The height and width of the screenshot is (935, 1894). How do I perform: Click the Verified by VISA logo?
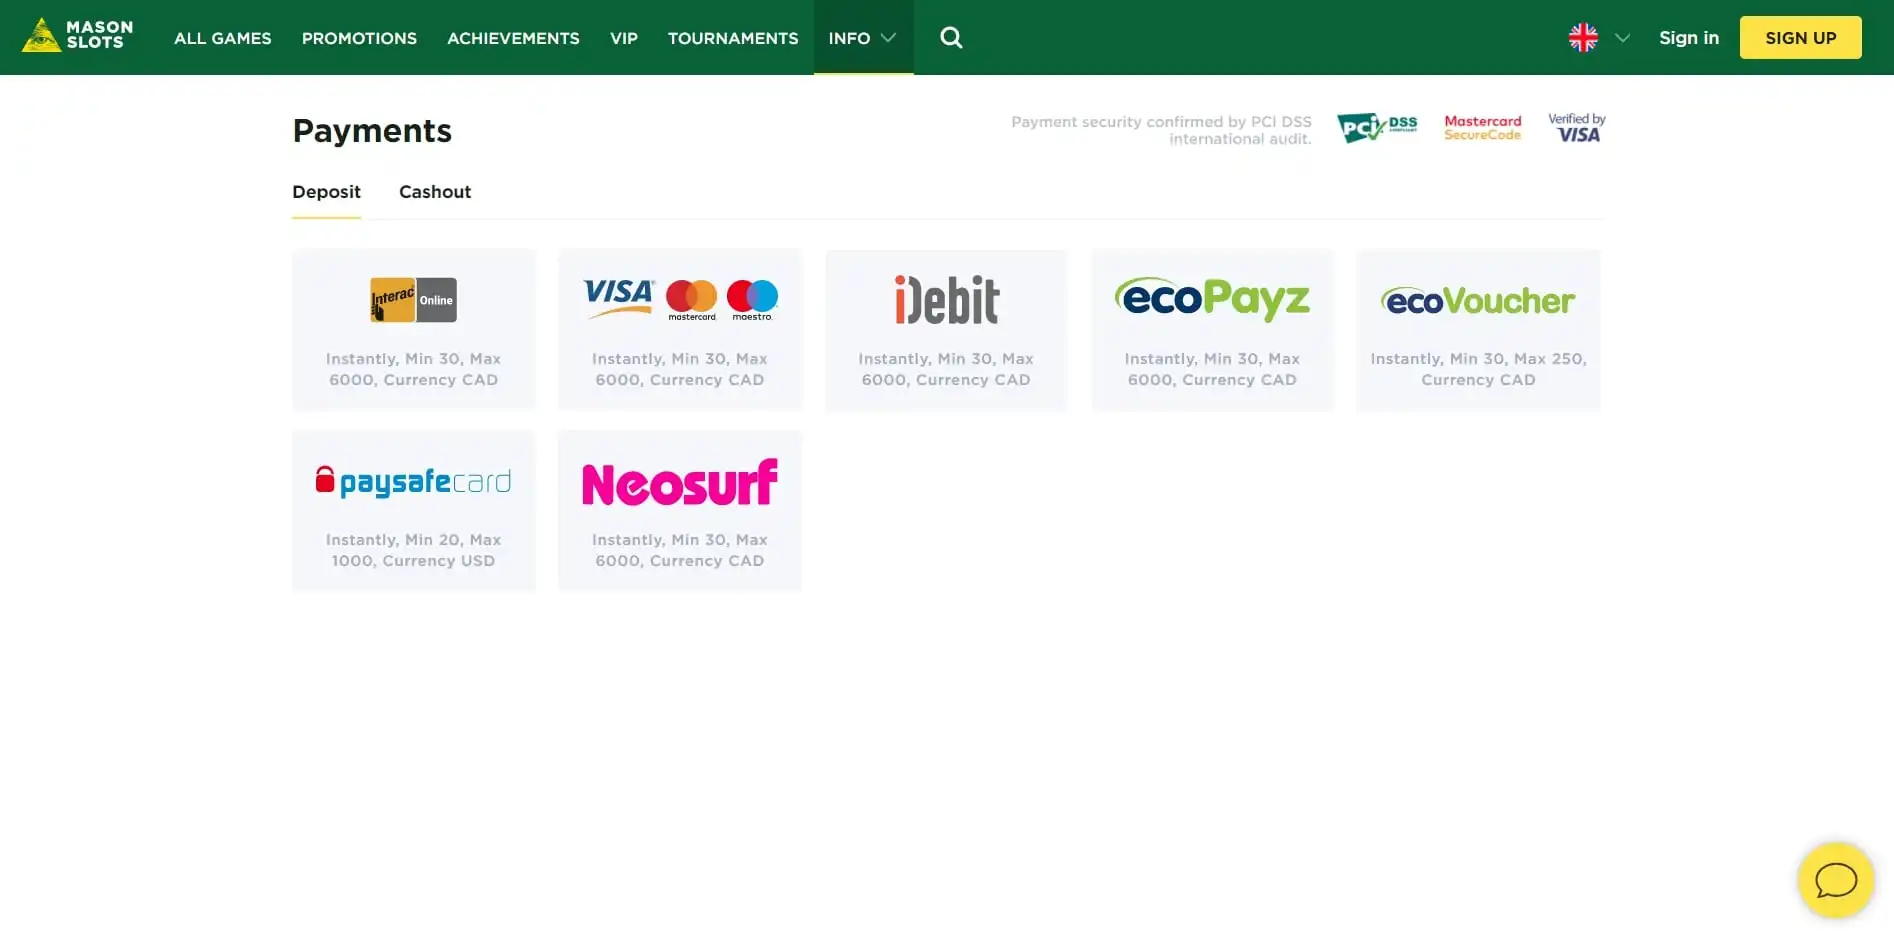click(1577, 128)
